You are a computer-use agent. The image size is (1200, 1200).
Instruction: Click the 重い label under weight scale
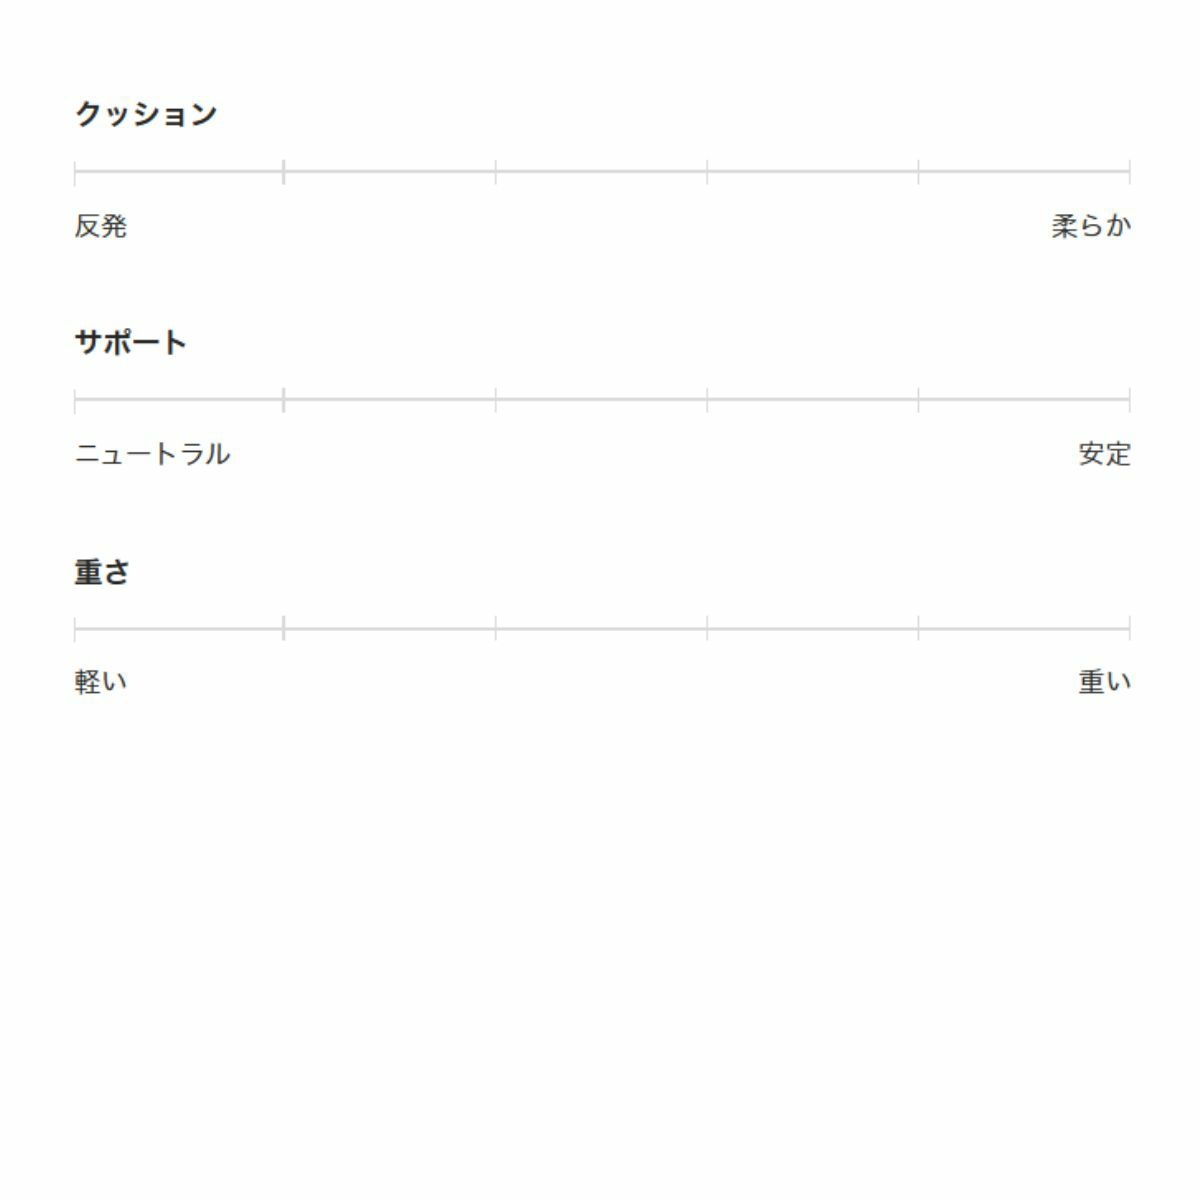tap(1104, 682)
